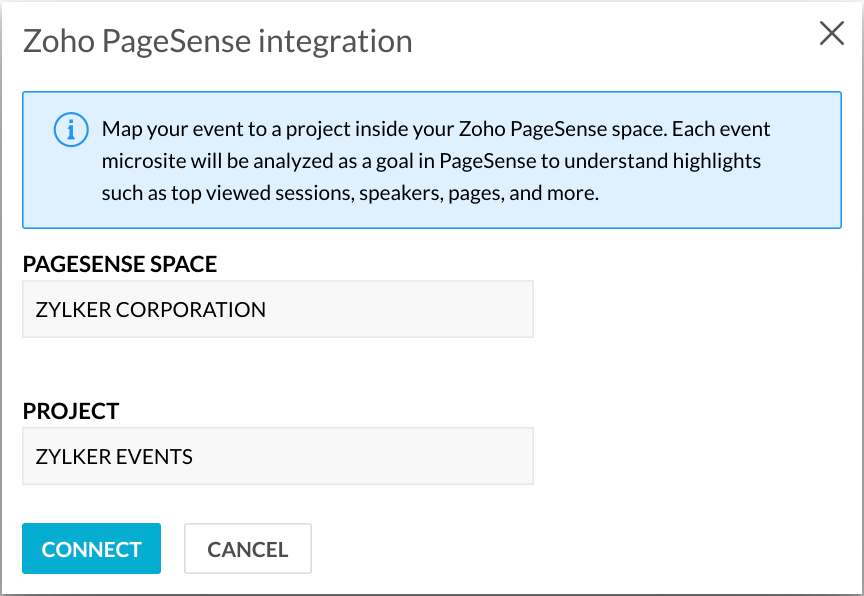Click the ZYLKER EVENTS value text
Image resolution: width=864 pixels, height=596 pixels.
point(114,457)
